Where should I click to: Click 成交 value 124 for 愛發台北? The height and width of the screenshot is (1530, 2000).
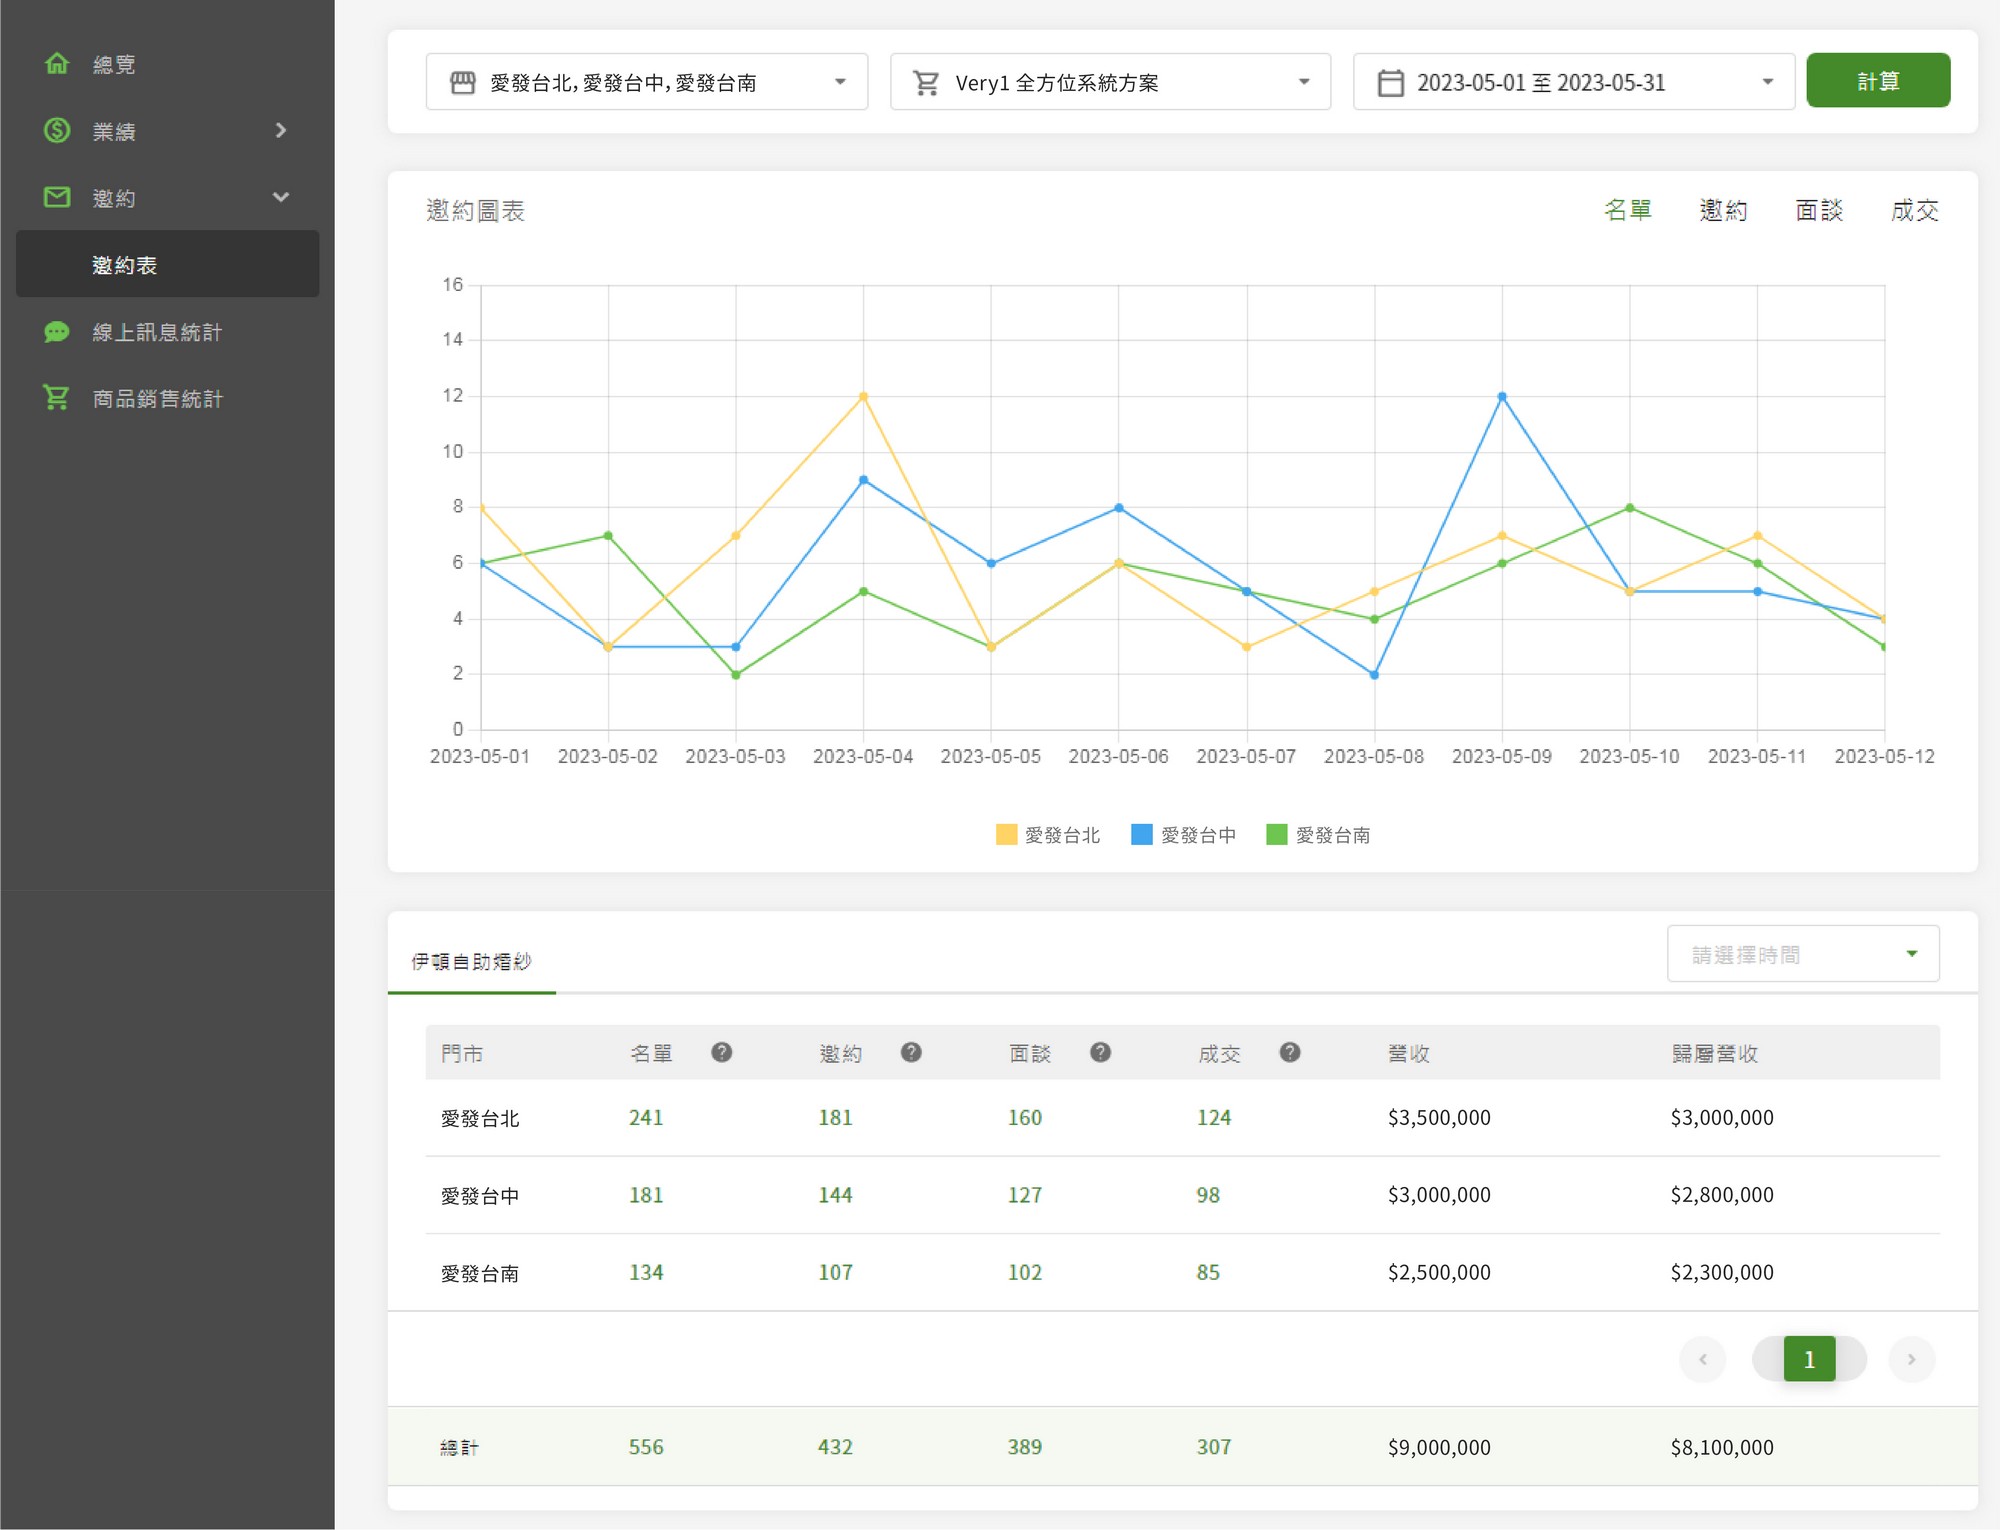click(1214, 1117)
